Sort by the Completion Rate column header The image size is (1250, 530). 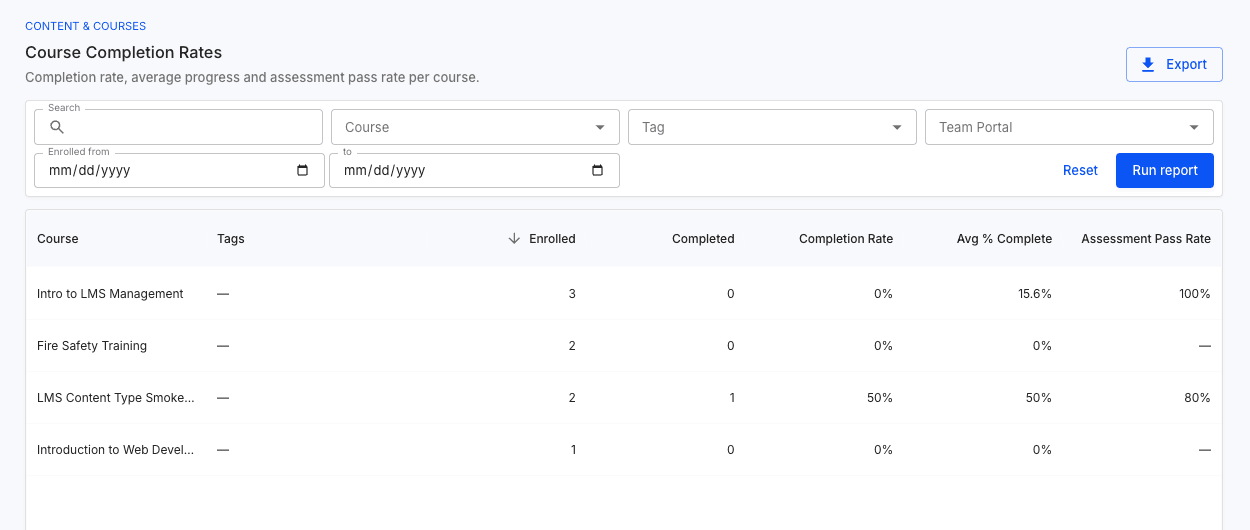pos(846,238)
